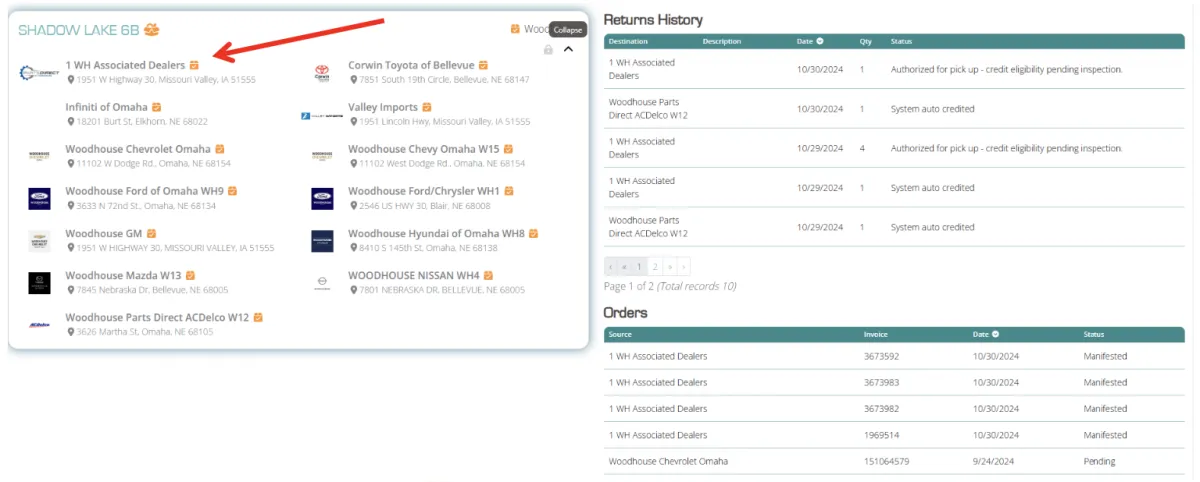1200x482 pixels.
Task: Click Qty column header in Returns History
Action: (866, 41)
